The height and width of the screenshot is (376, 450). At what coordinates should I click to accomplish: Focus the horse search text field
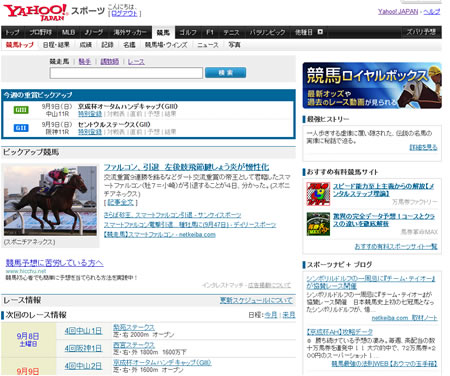[x=126, y=73]
